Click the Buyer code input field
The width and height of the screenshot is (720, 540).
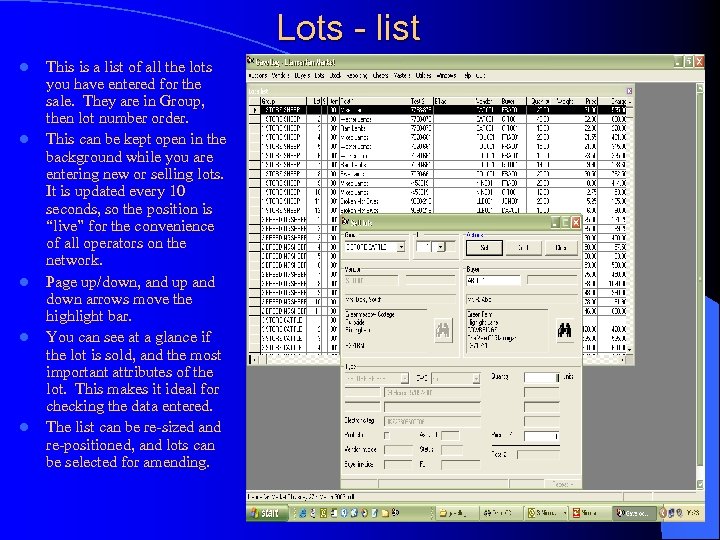pos(493,280)
